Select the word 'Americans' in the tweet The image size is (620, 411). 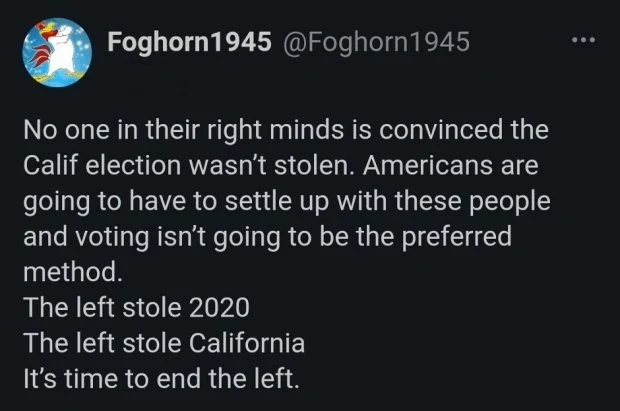click(x=428, y=165)
